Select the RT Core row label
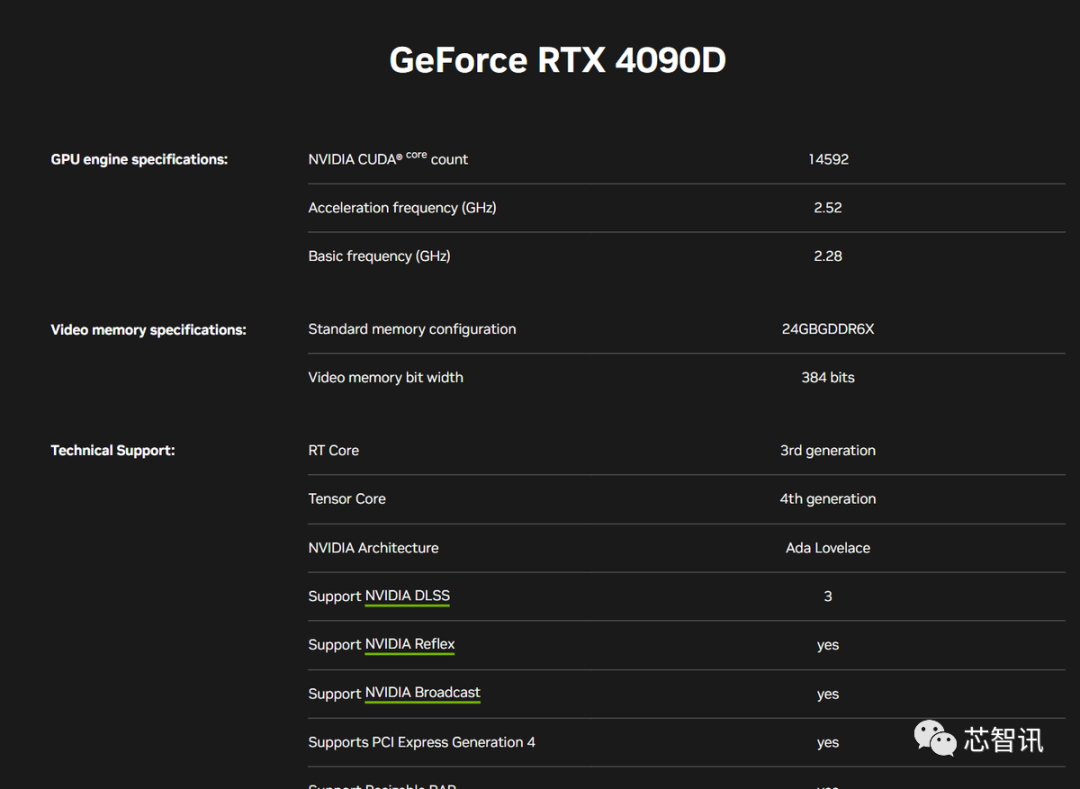This screenshot has width=1080, height=789. point(333,451)
